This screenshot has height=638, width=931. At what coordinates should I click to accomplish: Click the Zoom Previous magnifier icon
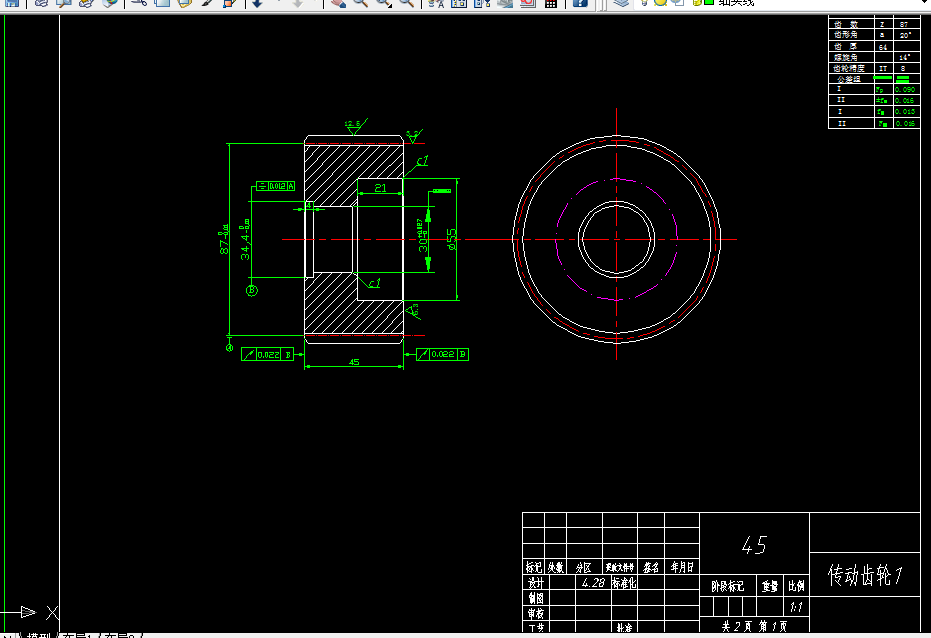[407, 3]
